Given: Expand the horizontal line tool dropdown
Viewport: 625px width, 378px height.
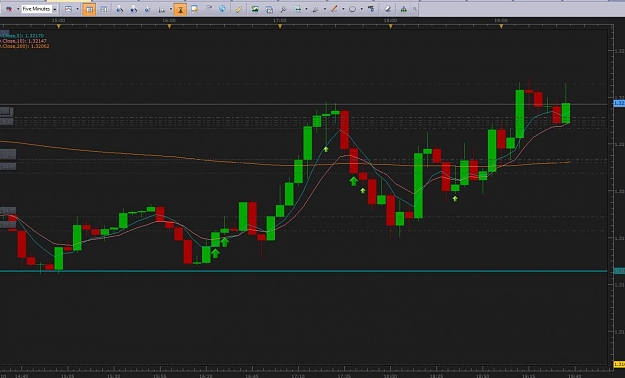Looking at the screenshot, I should tap(306, 9).
